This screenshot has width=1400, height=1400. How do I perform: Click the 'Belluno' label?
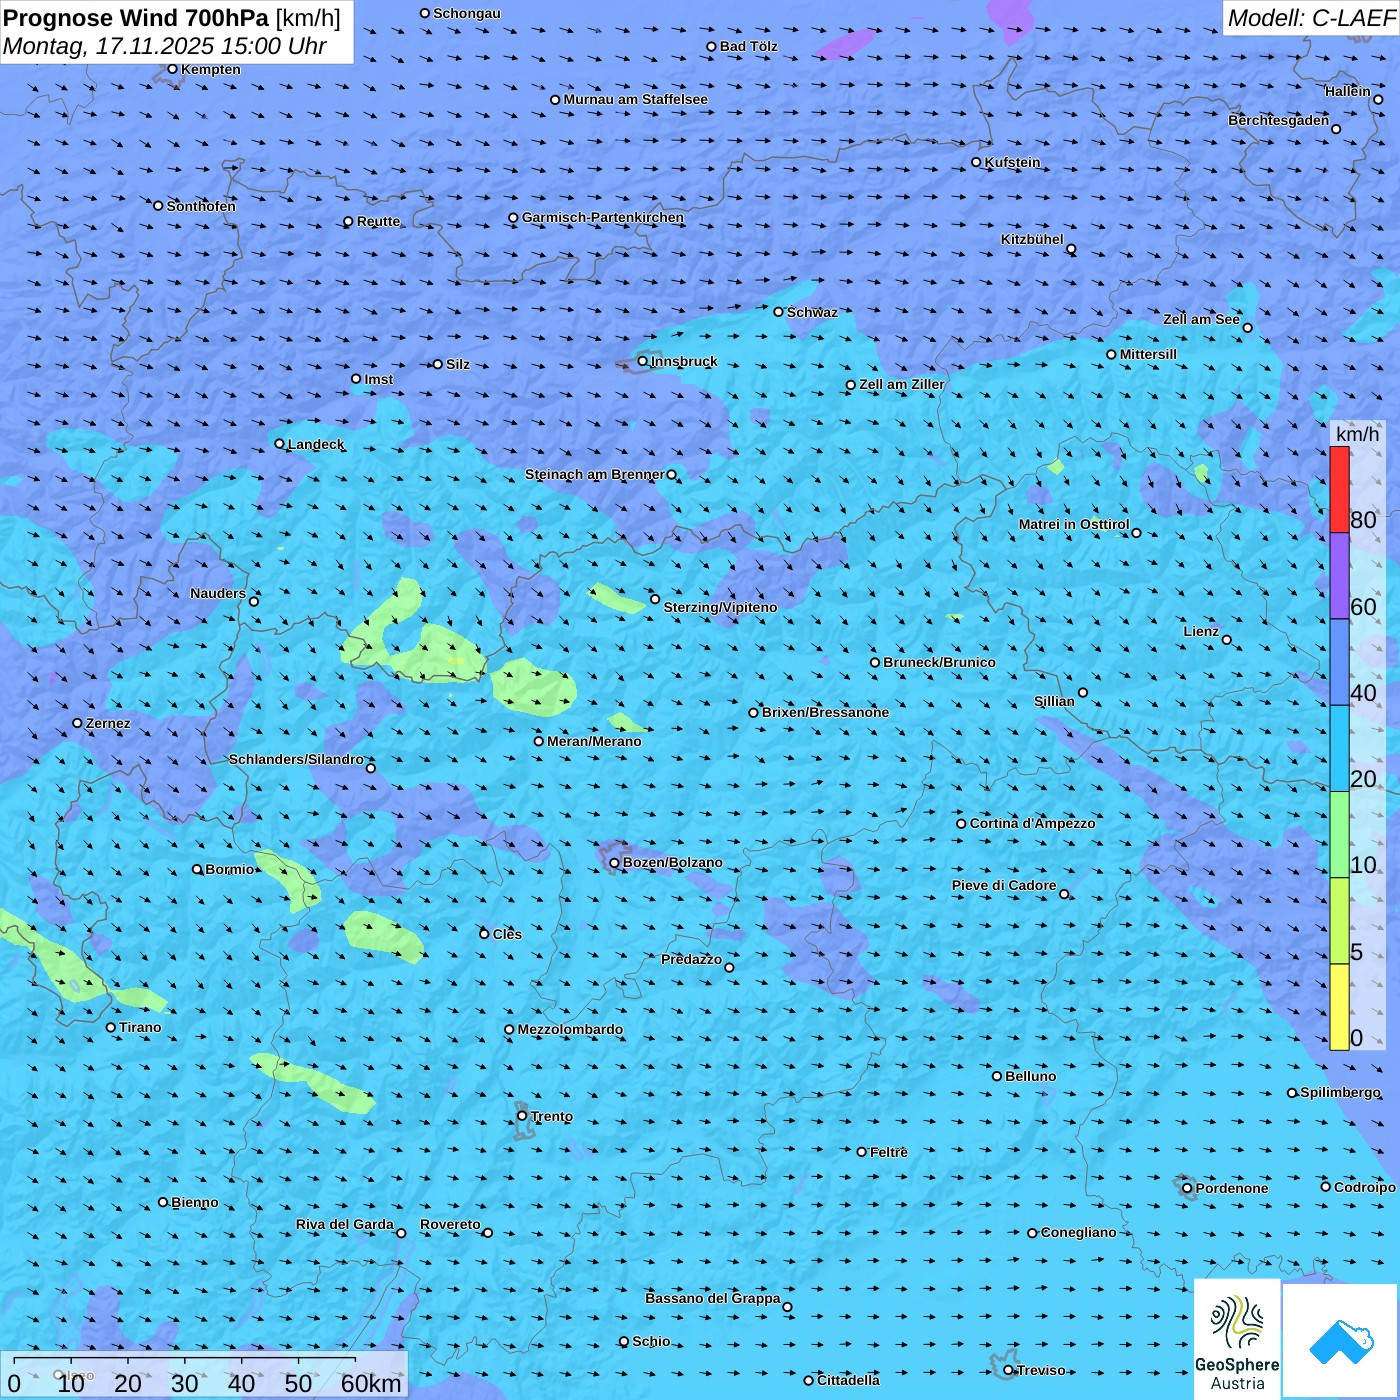(x=1030, y=1076)
